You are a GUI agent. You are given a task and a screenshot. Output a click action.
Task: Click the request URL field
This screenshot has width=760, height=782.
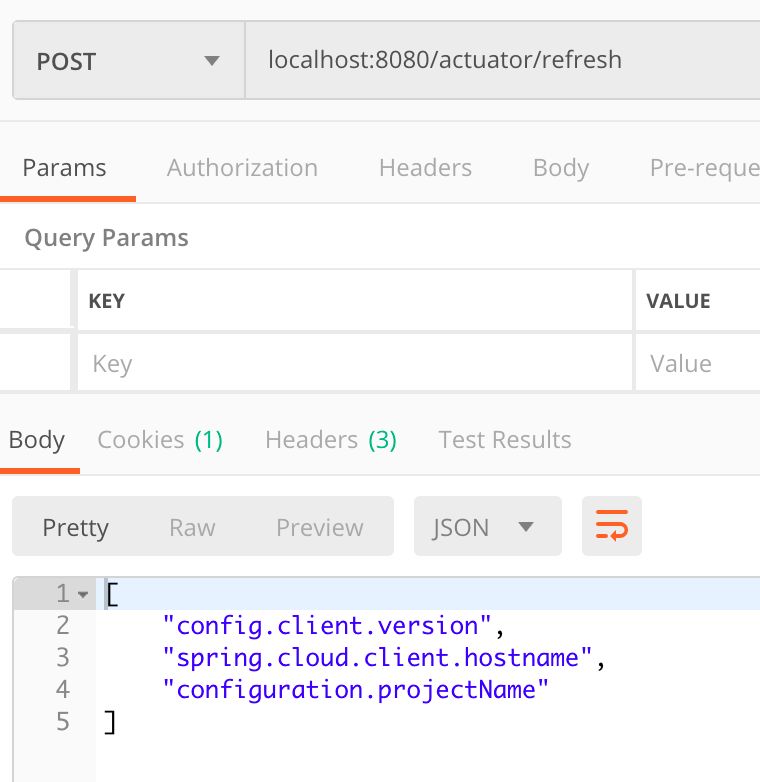coord(500,60)
